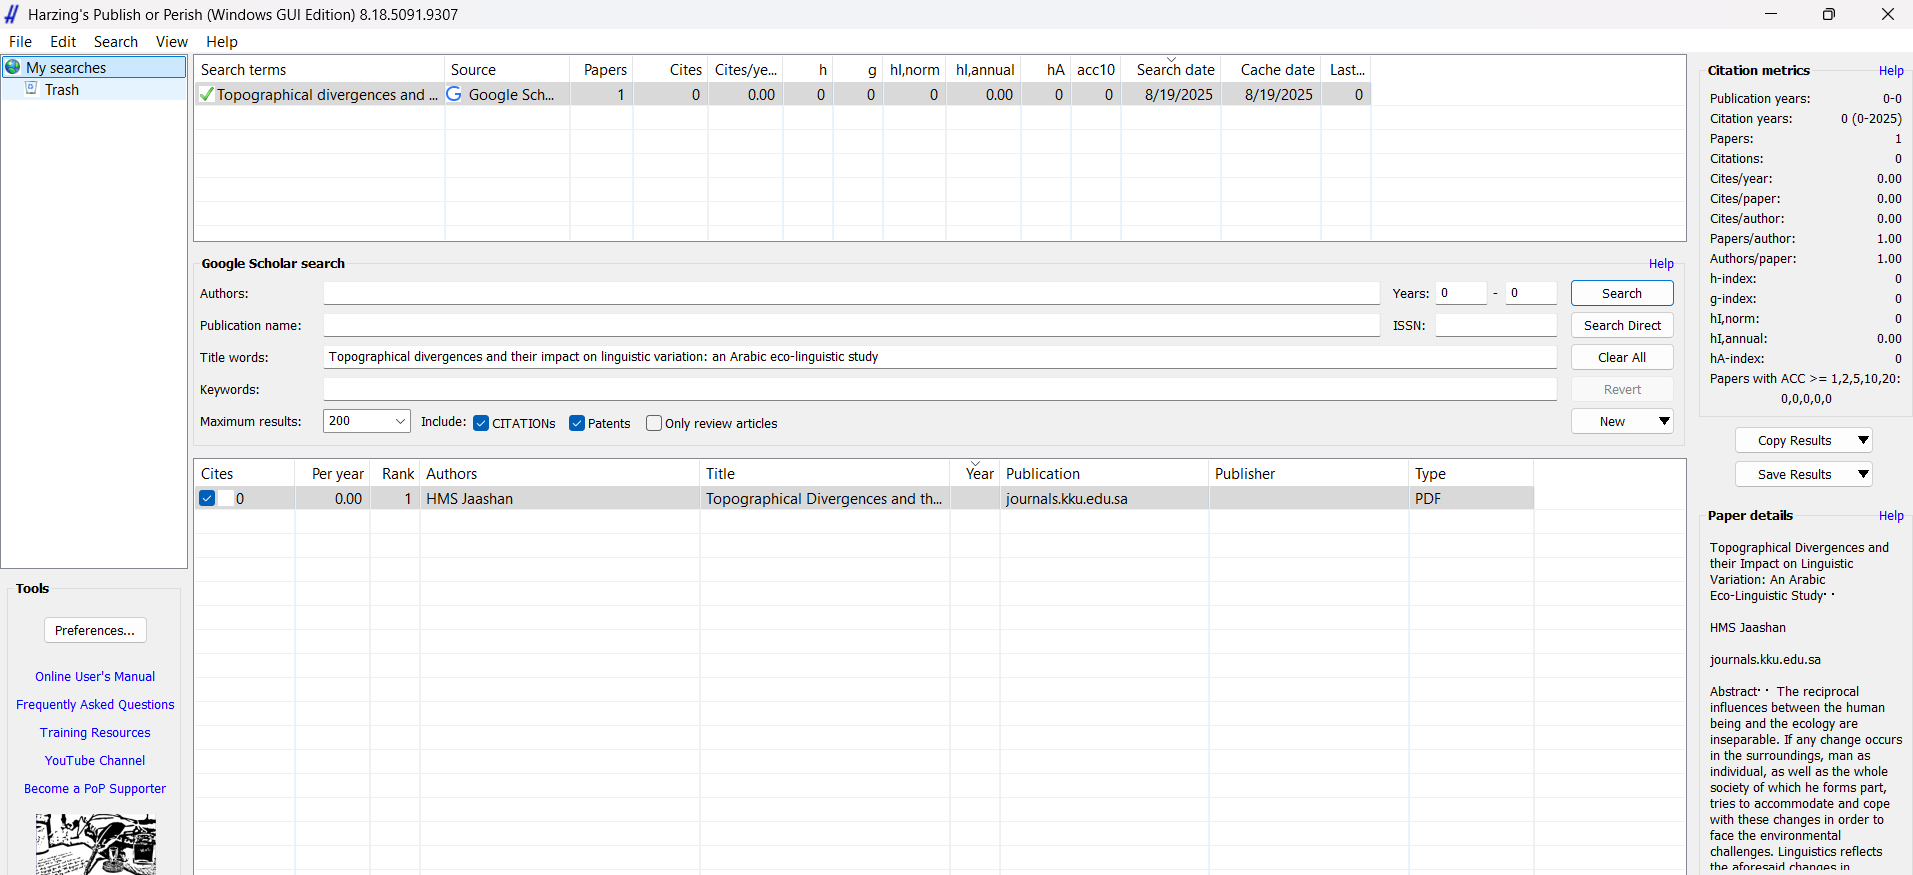Sort results by Per year column
This screenshot has width=1913, height=875.
click(x=332, y=473)
